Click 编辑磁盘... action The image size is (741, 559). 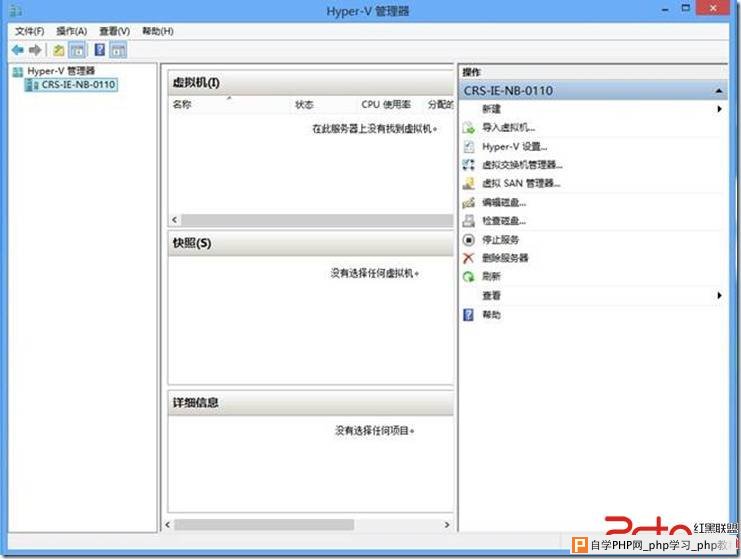pyautogui.click(x=504, y=202)
